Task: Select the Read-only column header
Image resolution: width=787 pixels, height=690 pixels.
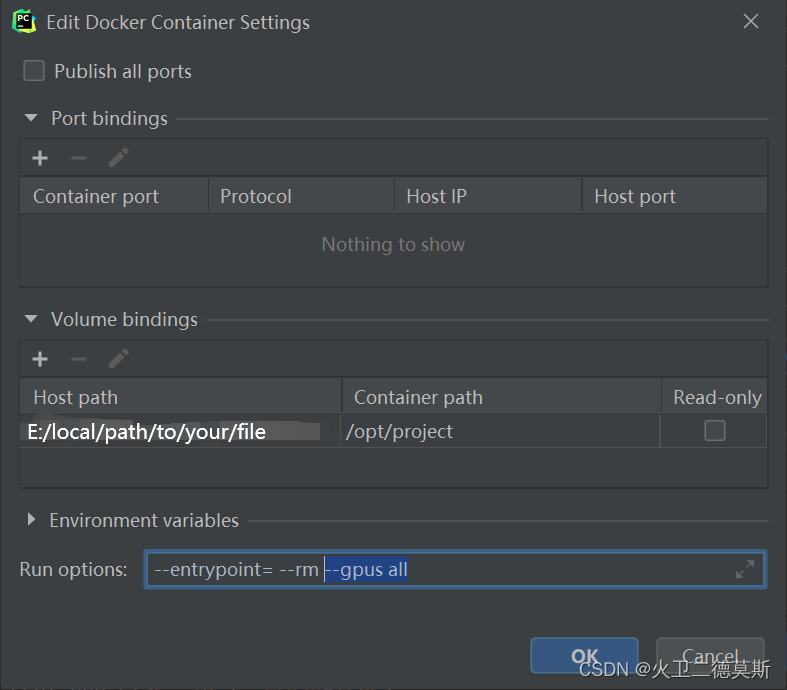Action: click(714, 397)
